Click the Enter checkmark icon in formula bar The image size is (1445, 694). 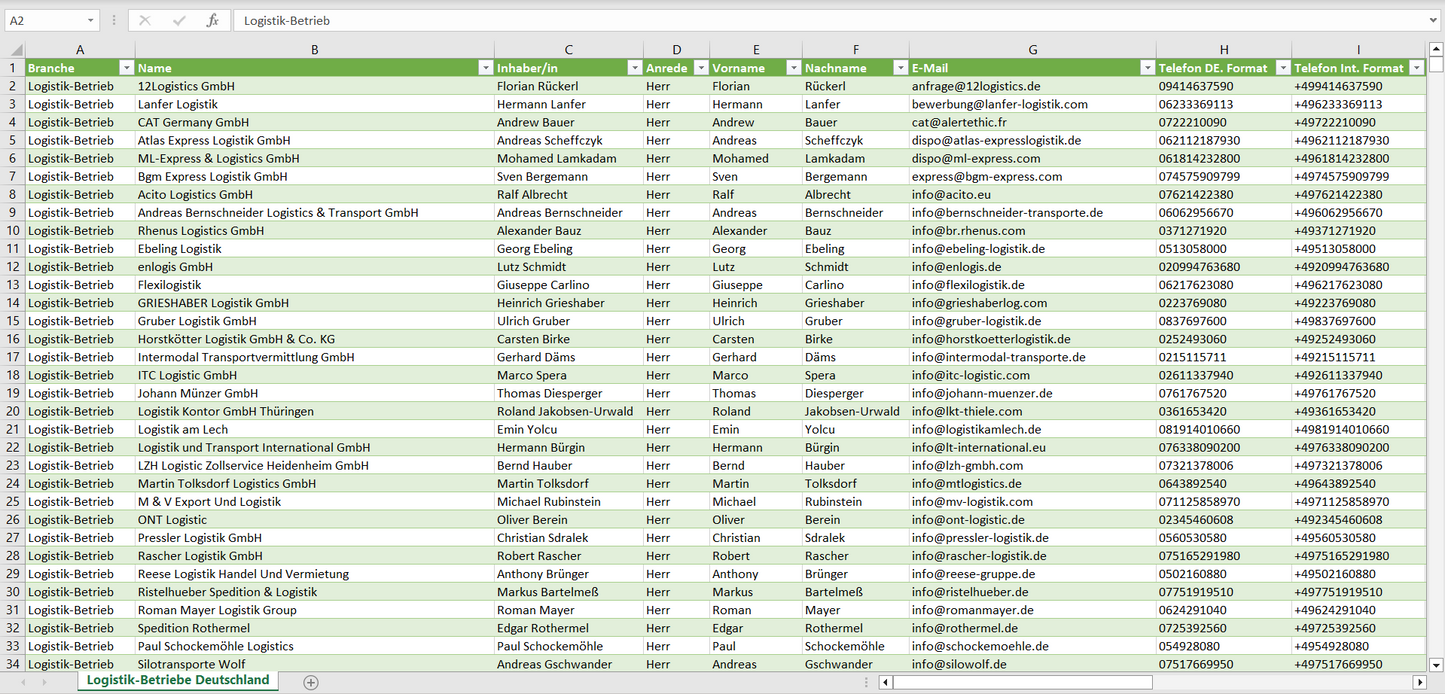coord(179,20)
